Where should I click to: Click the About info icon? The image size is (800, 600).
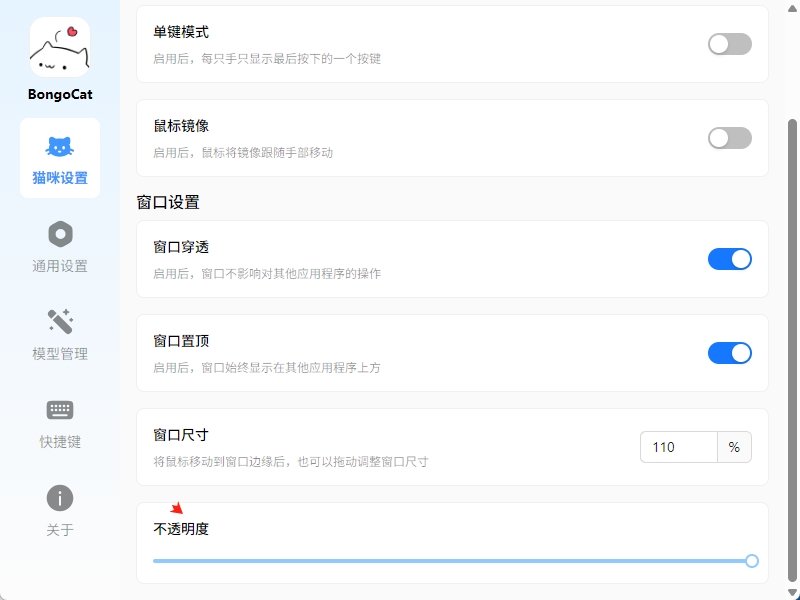click(x=60, y=498)
